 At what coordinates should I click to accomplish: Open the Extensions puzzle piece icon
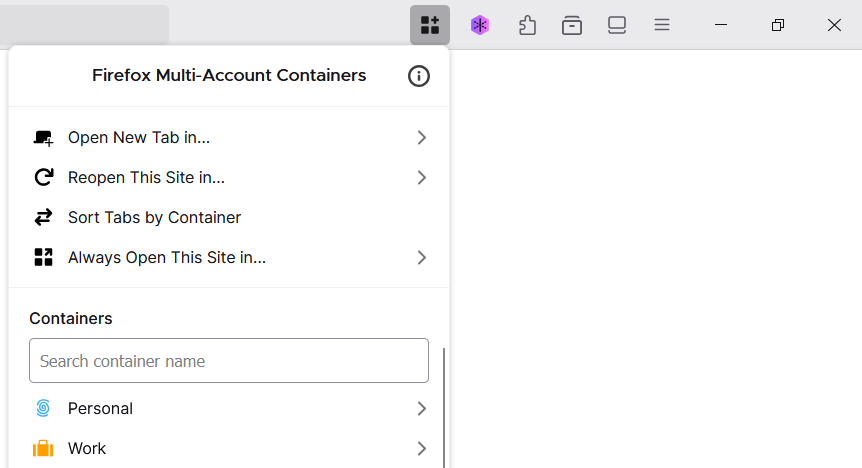pyautogui.click(x=527, y=25)
